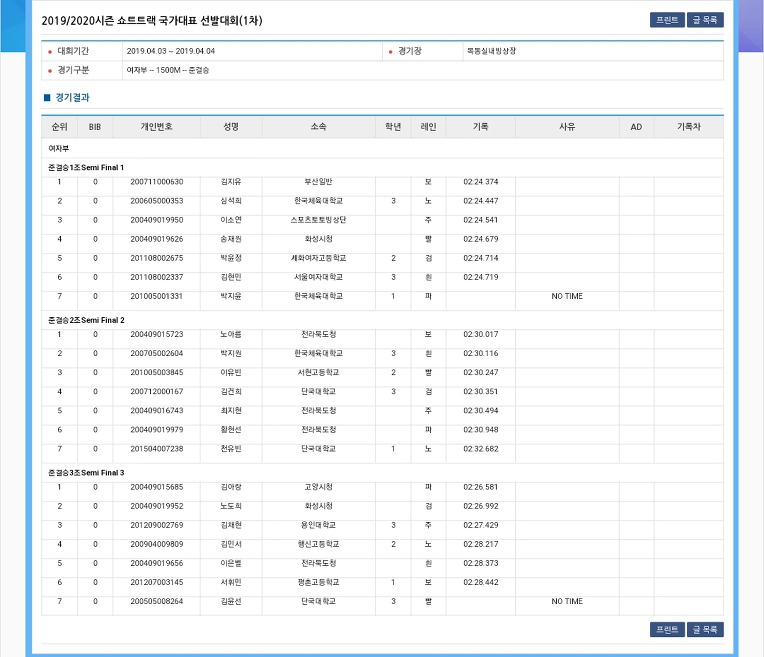Select personal number 201209002769
The height and width of the screenshot is (657, 764).
click(x=157, y=525)
